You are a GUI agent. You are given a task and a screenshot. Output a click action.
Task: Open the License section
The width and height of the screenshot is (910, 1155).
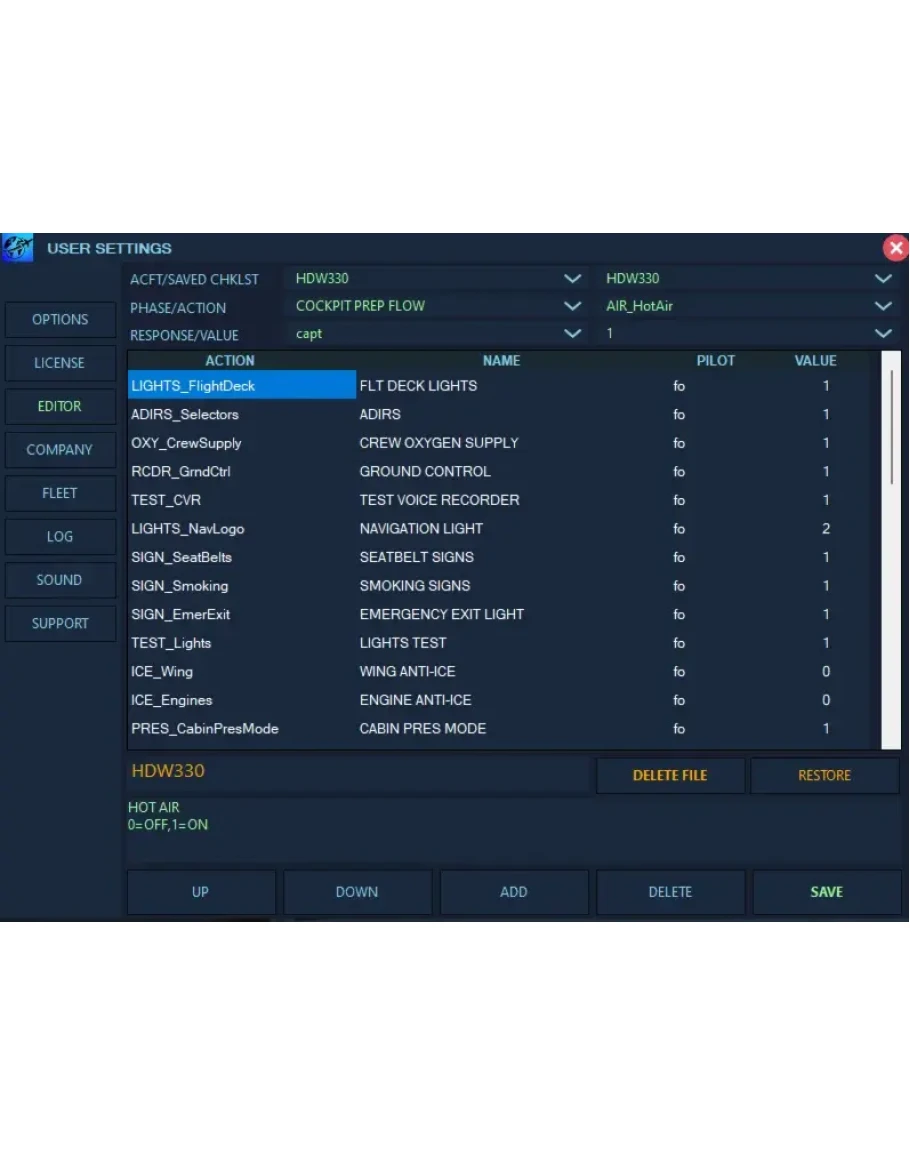tap(60, 363)
